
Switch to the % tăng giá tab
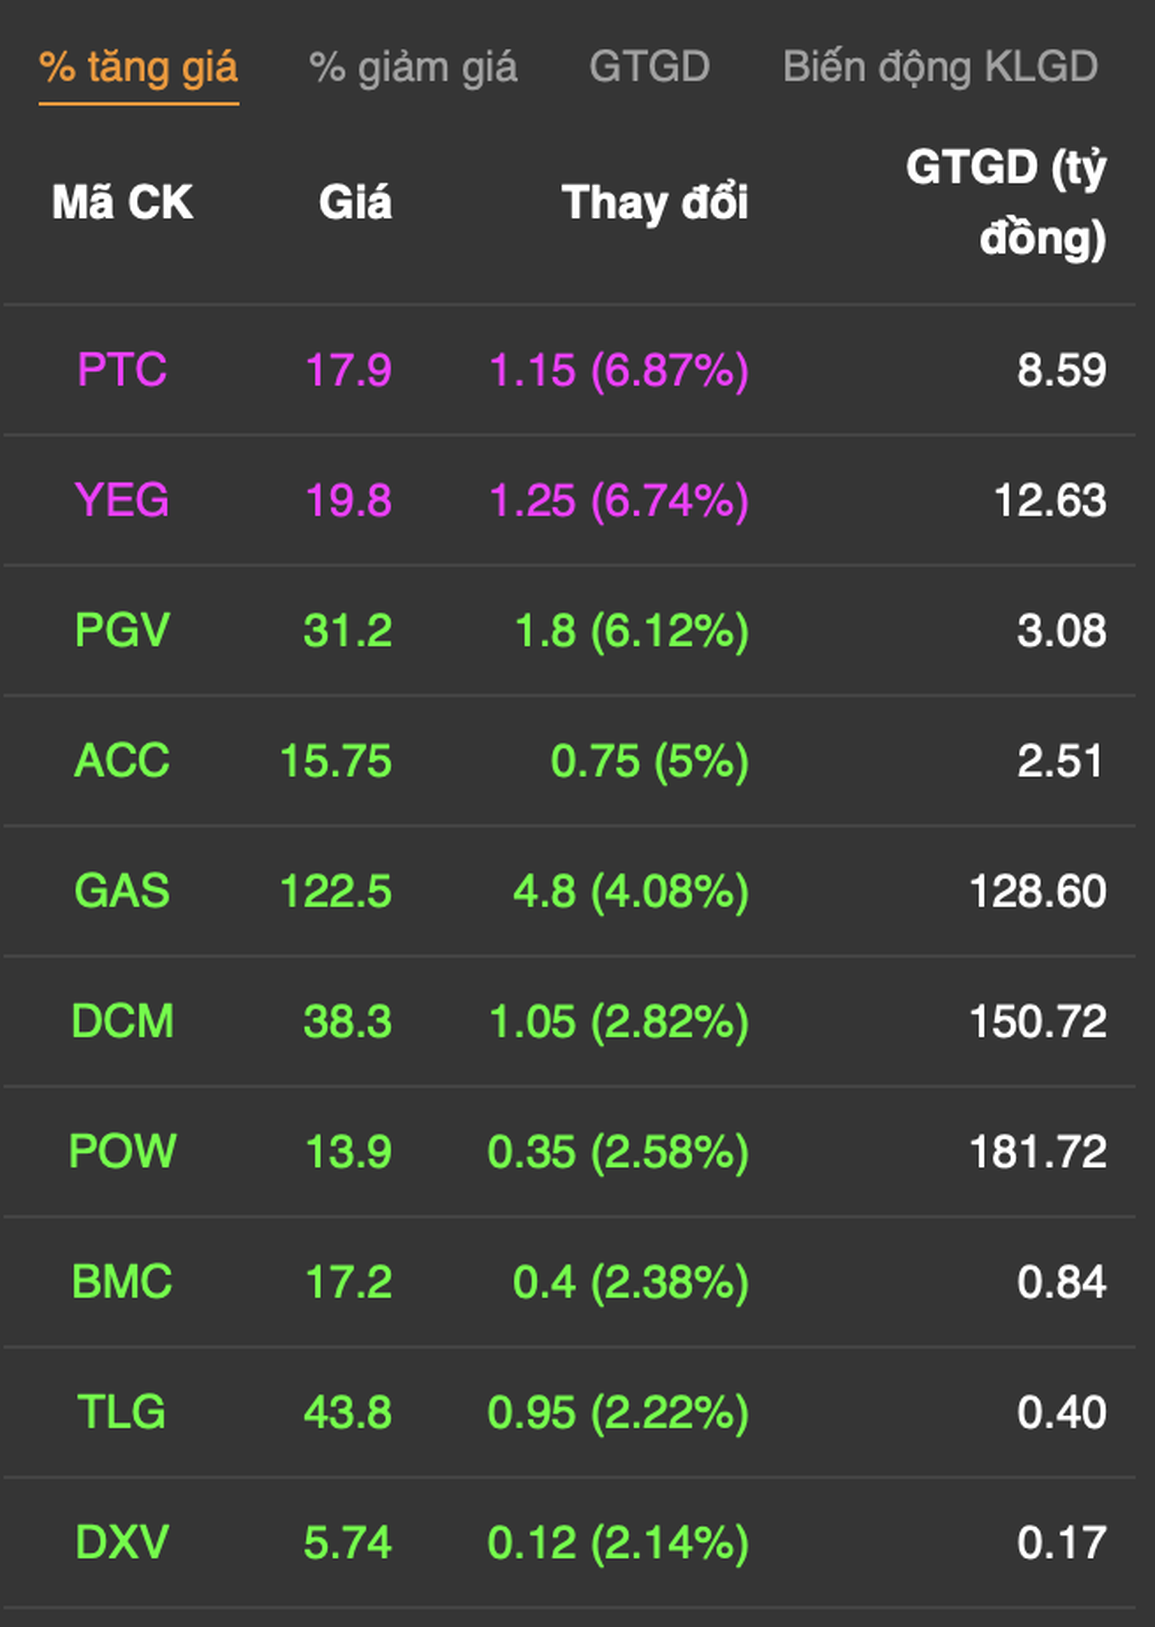(x=138, y=68)
